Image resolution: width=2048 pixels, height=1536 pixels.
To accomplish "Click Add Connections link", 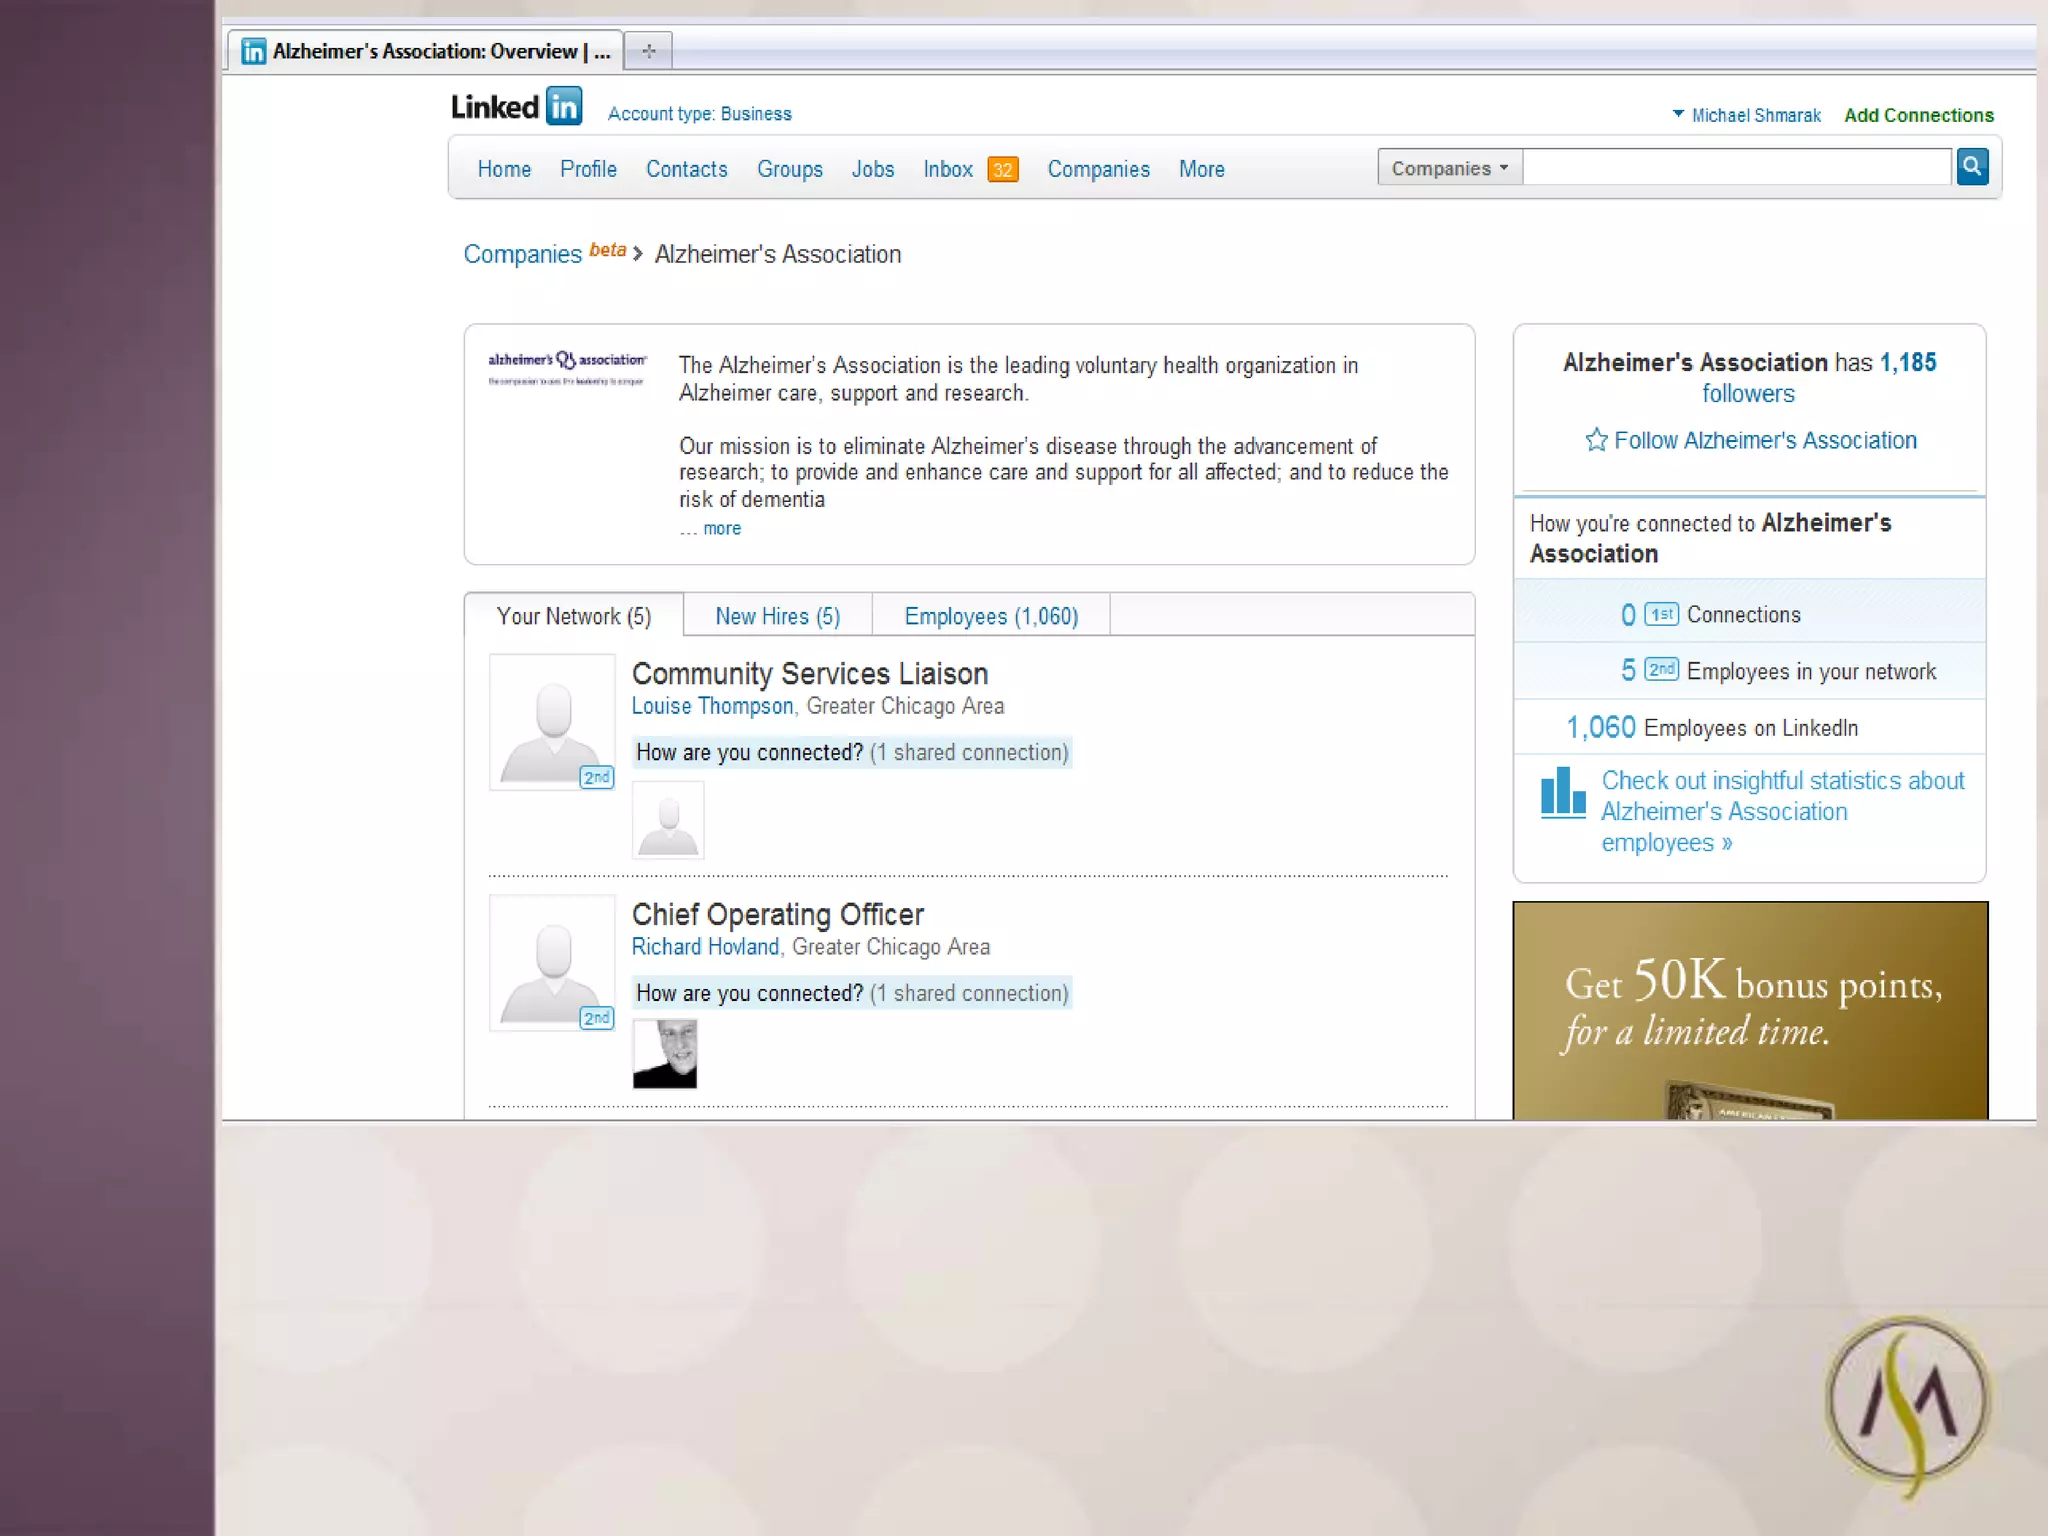I will click(1918, 116).
